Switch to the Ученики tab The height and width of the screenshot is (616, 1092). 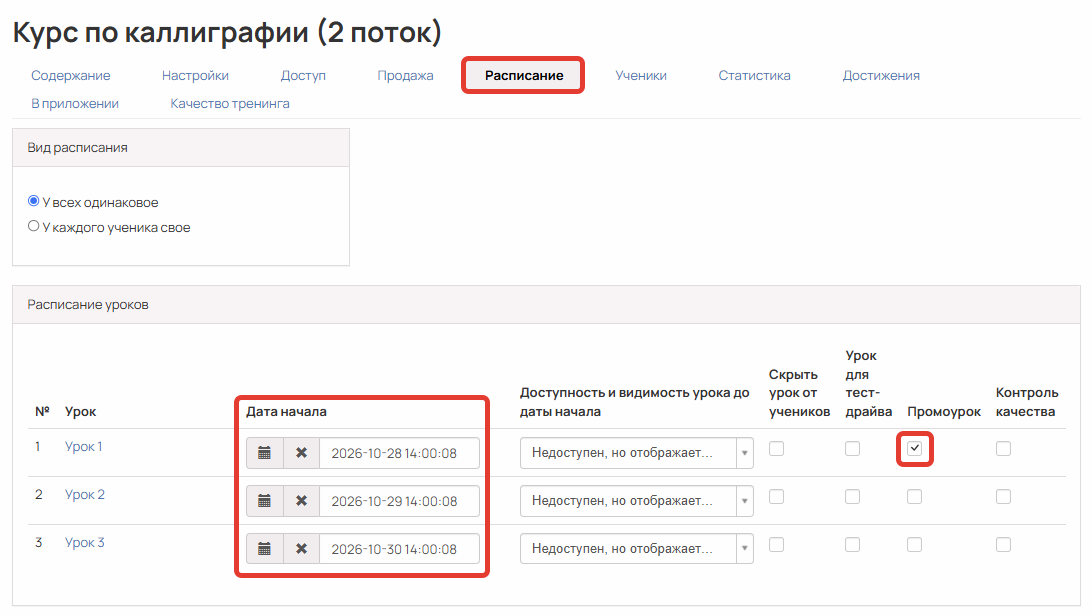(x=641, y=75)
